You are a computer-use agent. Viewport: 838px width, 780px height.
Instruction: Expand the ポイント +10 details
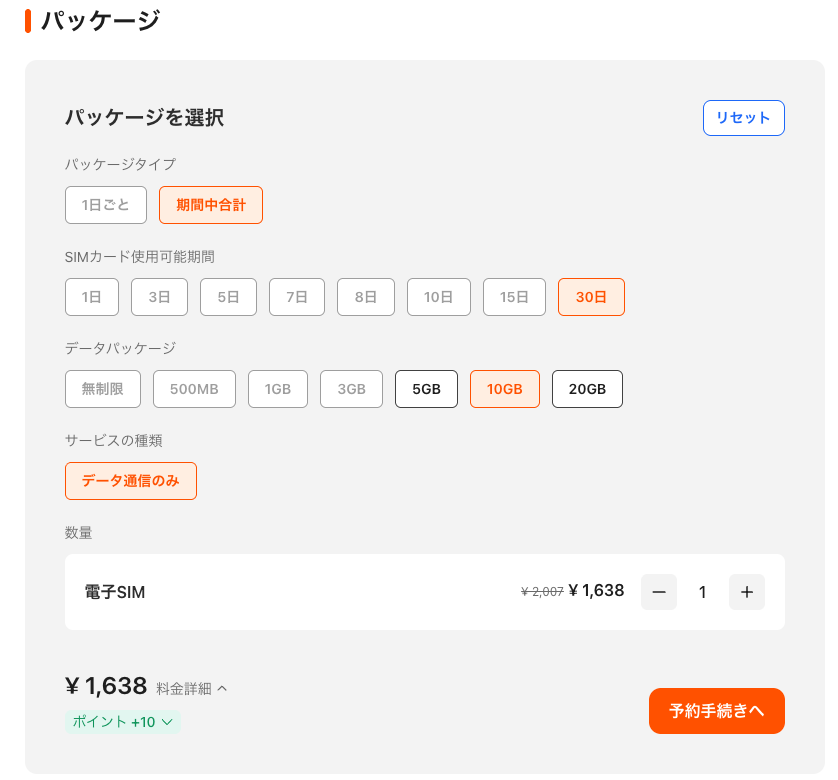tap(122, 721)
